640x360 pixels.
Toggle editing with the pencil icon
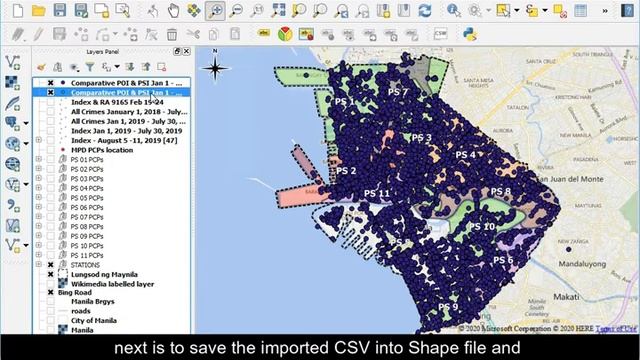tap(38, 34)
